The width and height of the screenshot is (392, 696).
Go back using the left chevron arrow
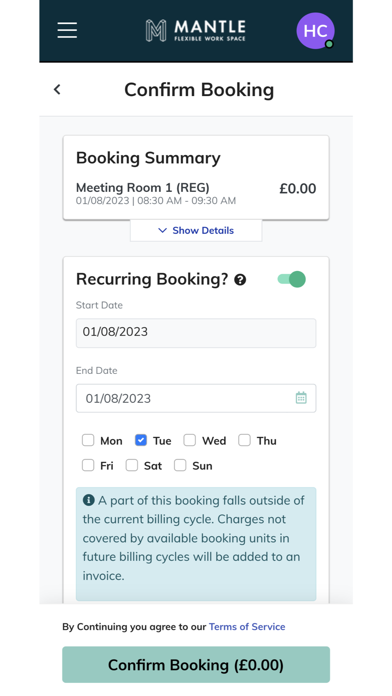57,89
